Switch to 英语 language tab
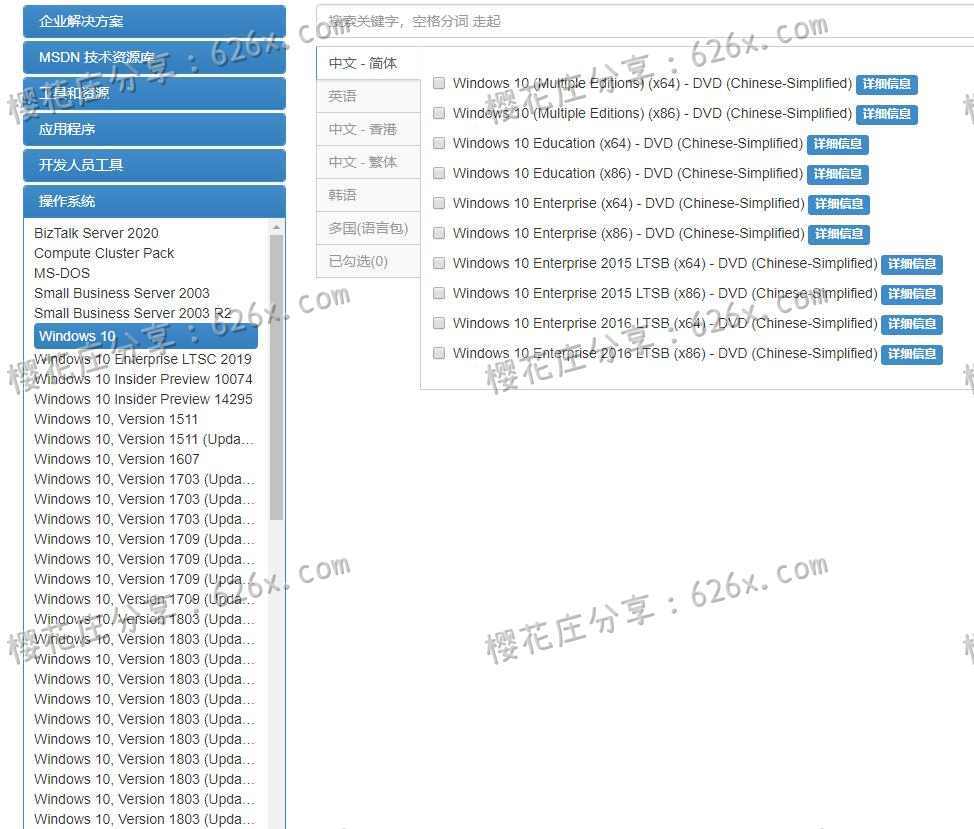This screenshot has height=829, width=974. (368, 96)
